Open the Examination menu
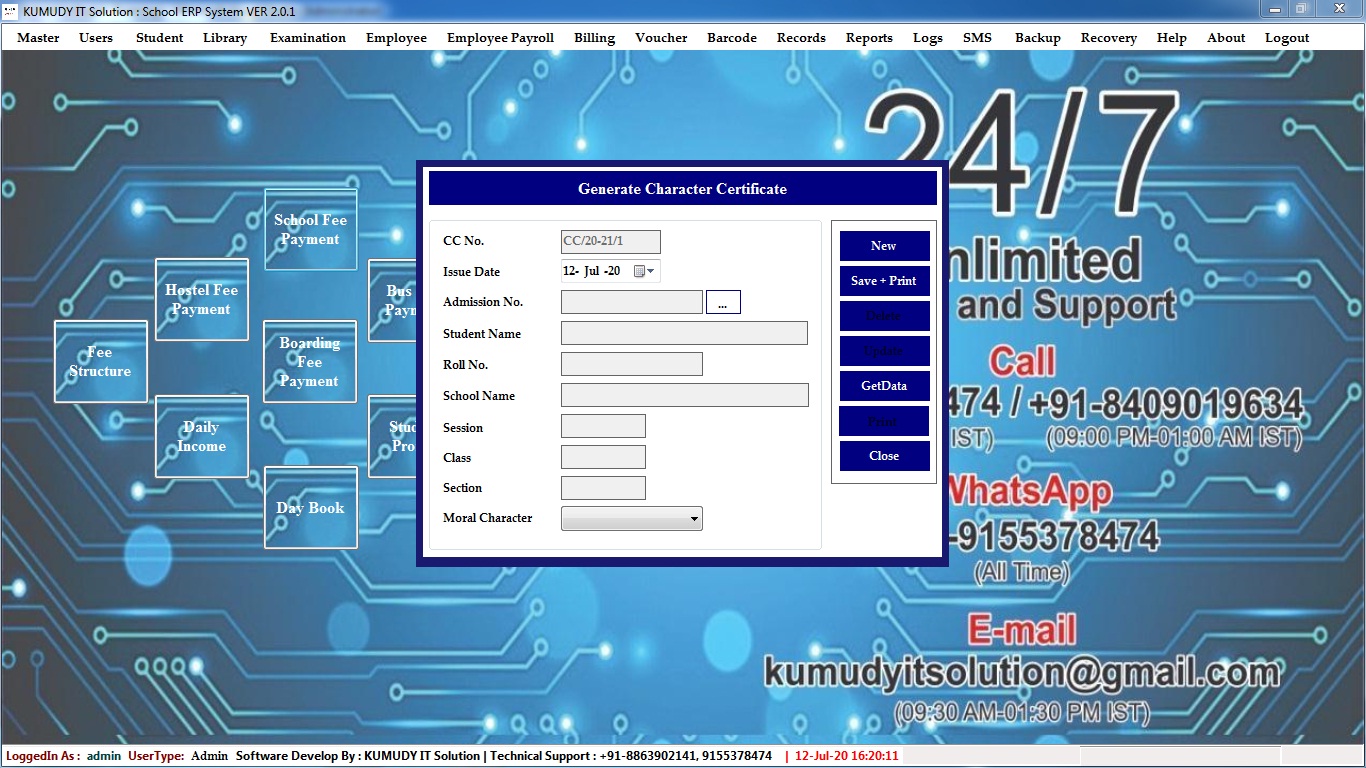Image resolution: width=1366 pixels, height=768 pixels. (307, 38)
